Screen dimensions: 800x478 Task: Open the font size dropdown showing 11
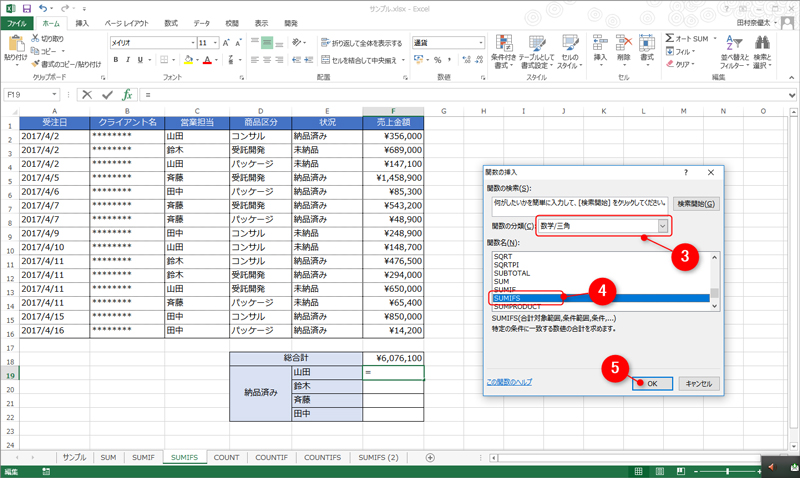click(x=215, y=43)
